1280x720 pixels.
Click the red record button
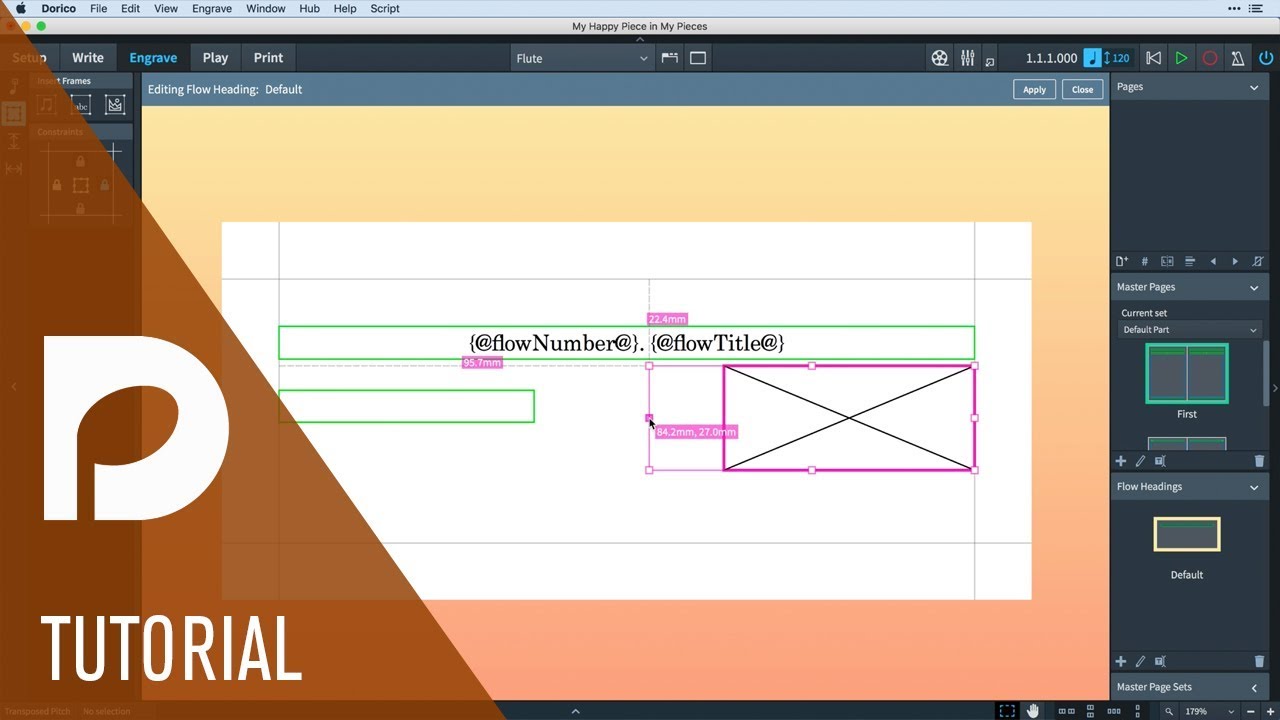point(1210,58)
